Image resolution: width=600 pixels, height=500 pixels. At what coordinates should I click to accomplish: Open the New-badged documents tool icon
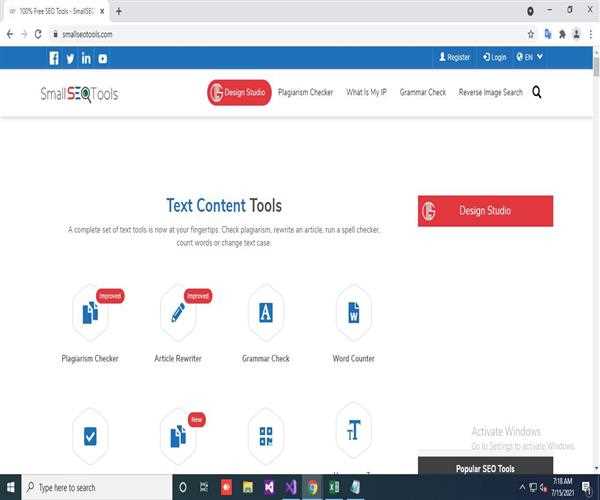tap(178, 436)
